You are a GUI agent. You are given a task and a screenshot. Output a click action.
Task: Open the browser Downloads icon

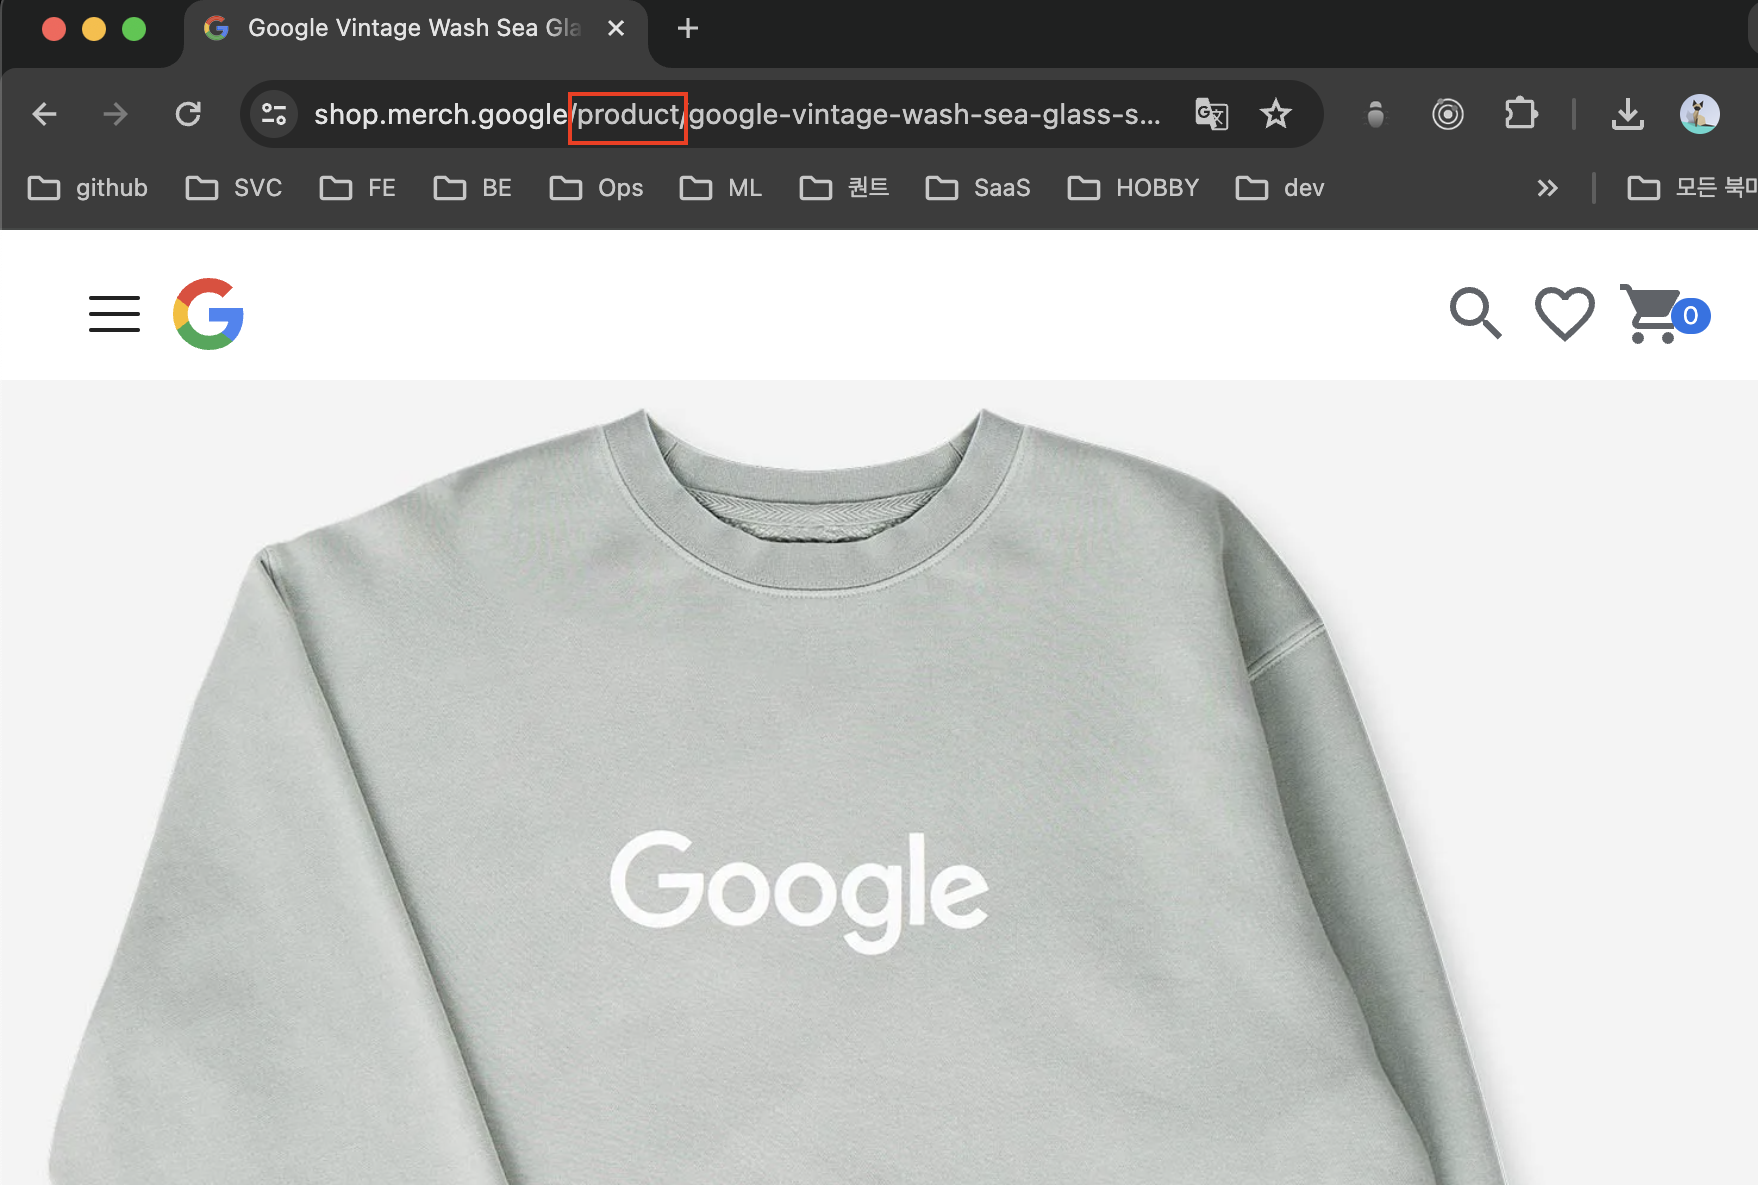pyautogui.click(x=1628, y=114)
